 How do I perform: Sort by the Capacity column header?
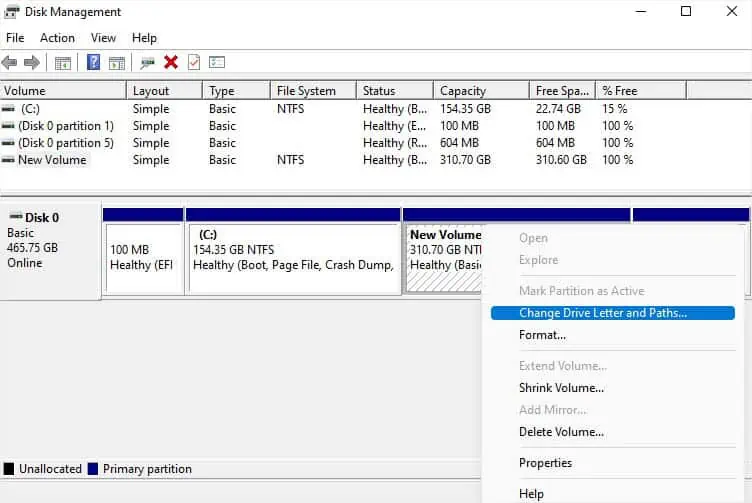463,91
